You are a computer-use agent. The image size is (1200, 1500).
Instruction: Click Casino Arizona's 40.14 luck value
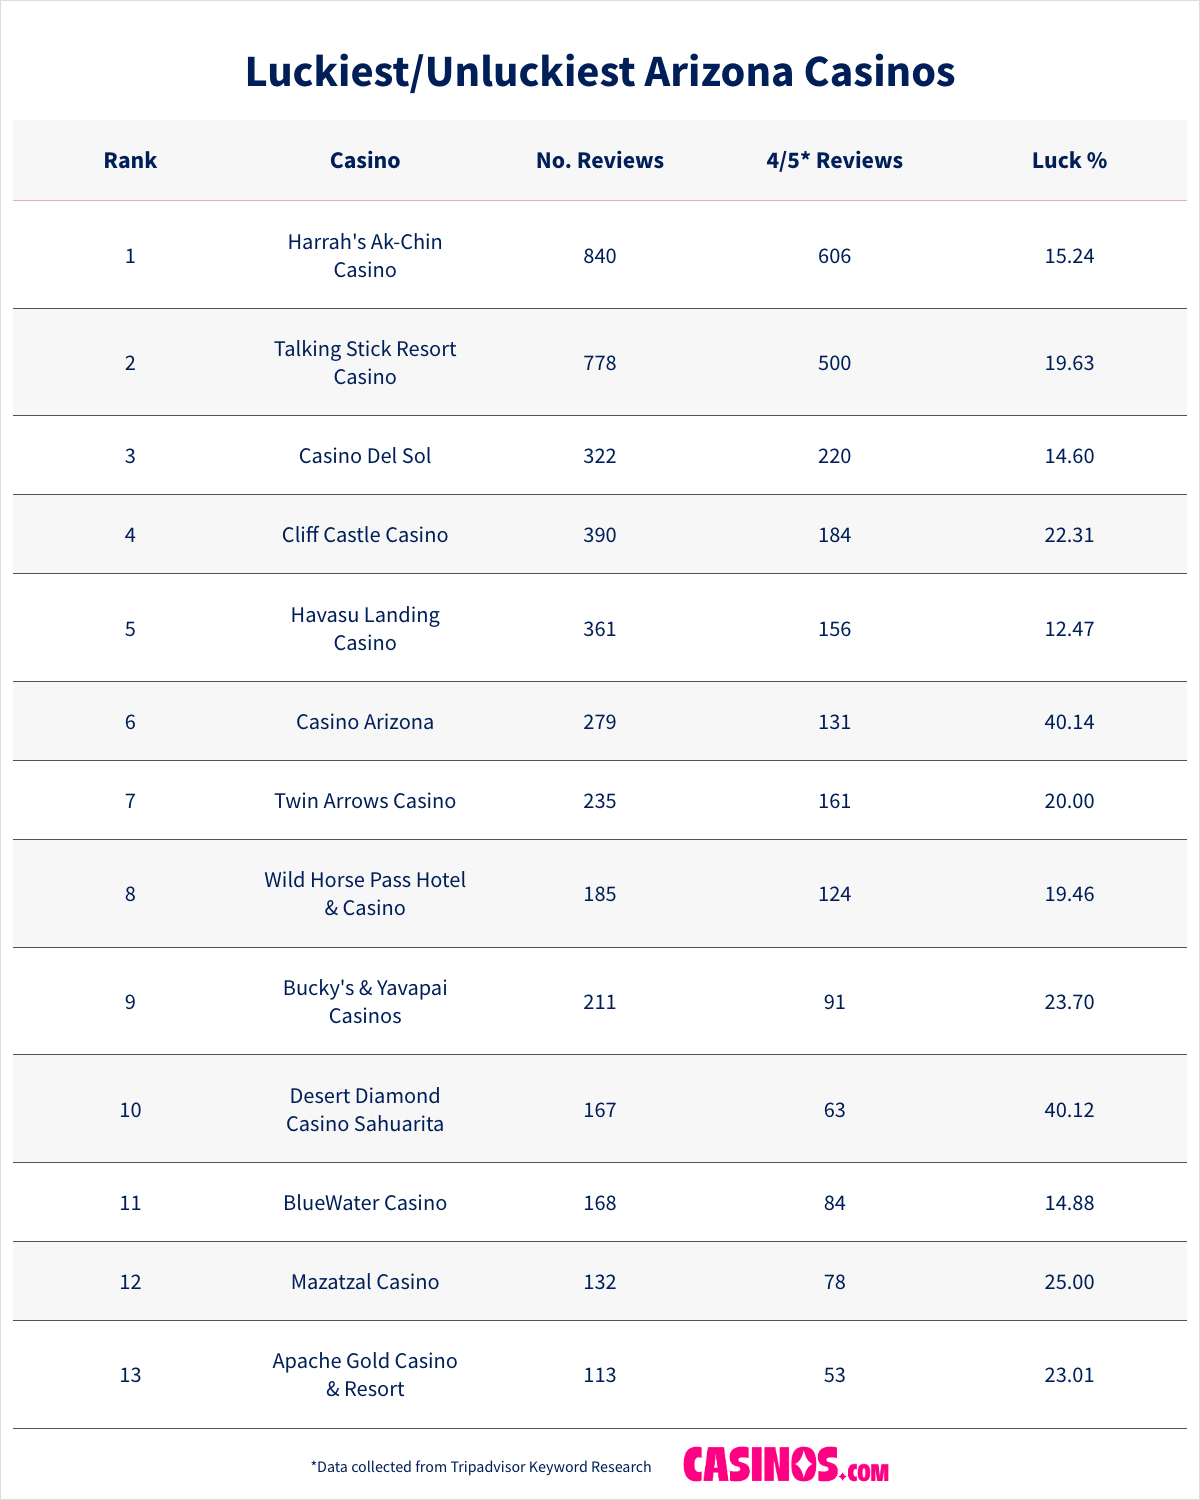pyautogui.click(x=1069, y=722)
